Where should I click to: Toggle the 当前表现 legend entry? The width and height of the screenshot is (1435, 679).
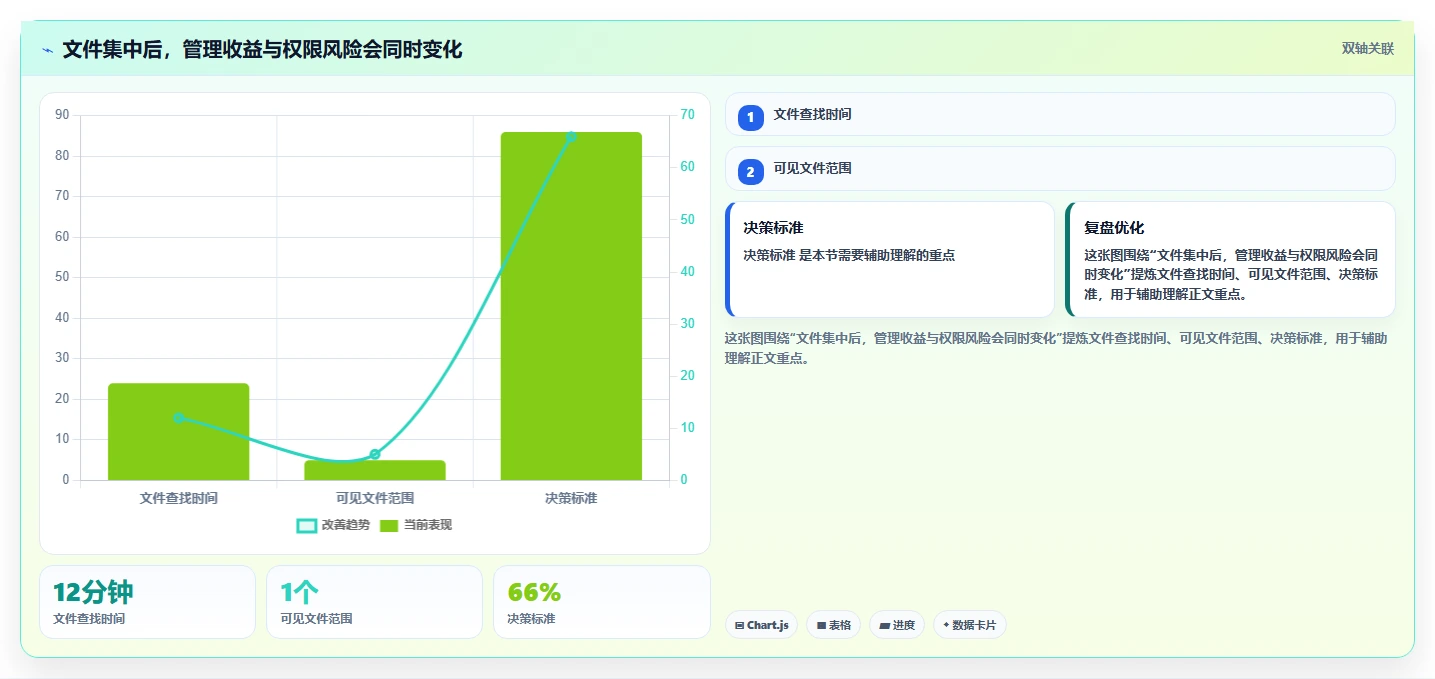416,525
